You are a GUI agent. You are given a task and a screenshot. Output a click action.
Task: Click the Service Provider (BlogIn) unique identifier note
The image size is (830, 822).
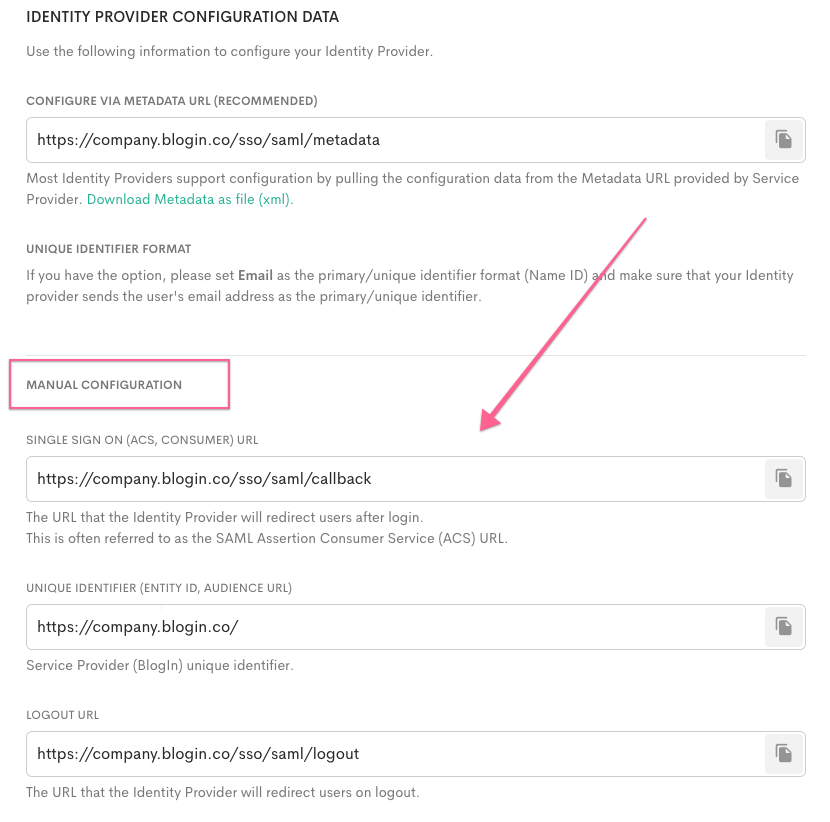[x=159, y=665]
